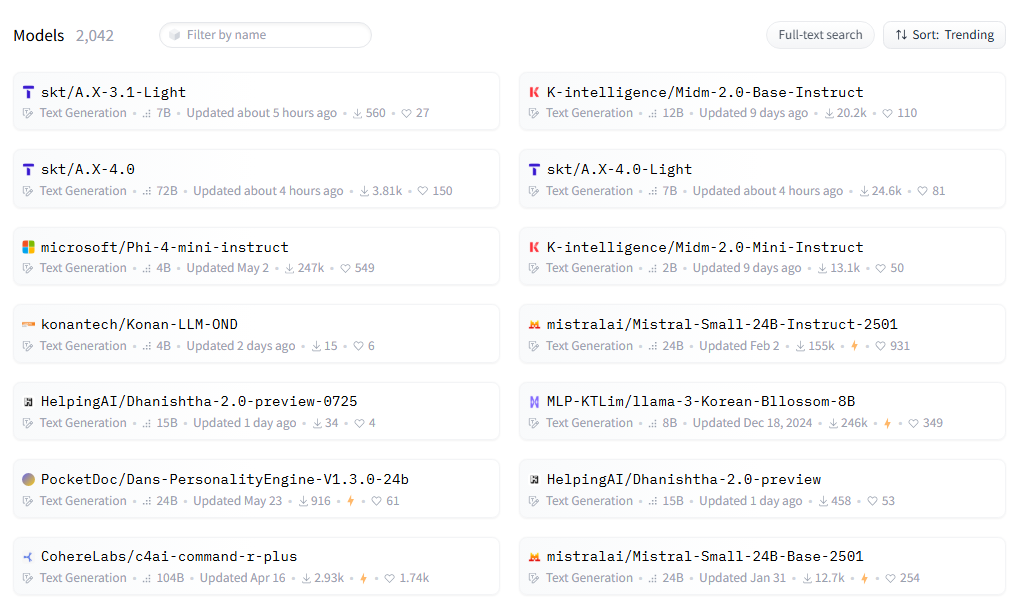Viewport: 1019px width, 603px height.
Task: Click the K-intelligence logo beside Midm-2.0-Mini-Instruct
Action: coord(534,247)
